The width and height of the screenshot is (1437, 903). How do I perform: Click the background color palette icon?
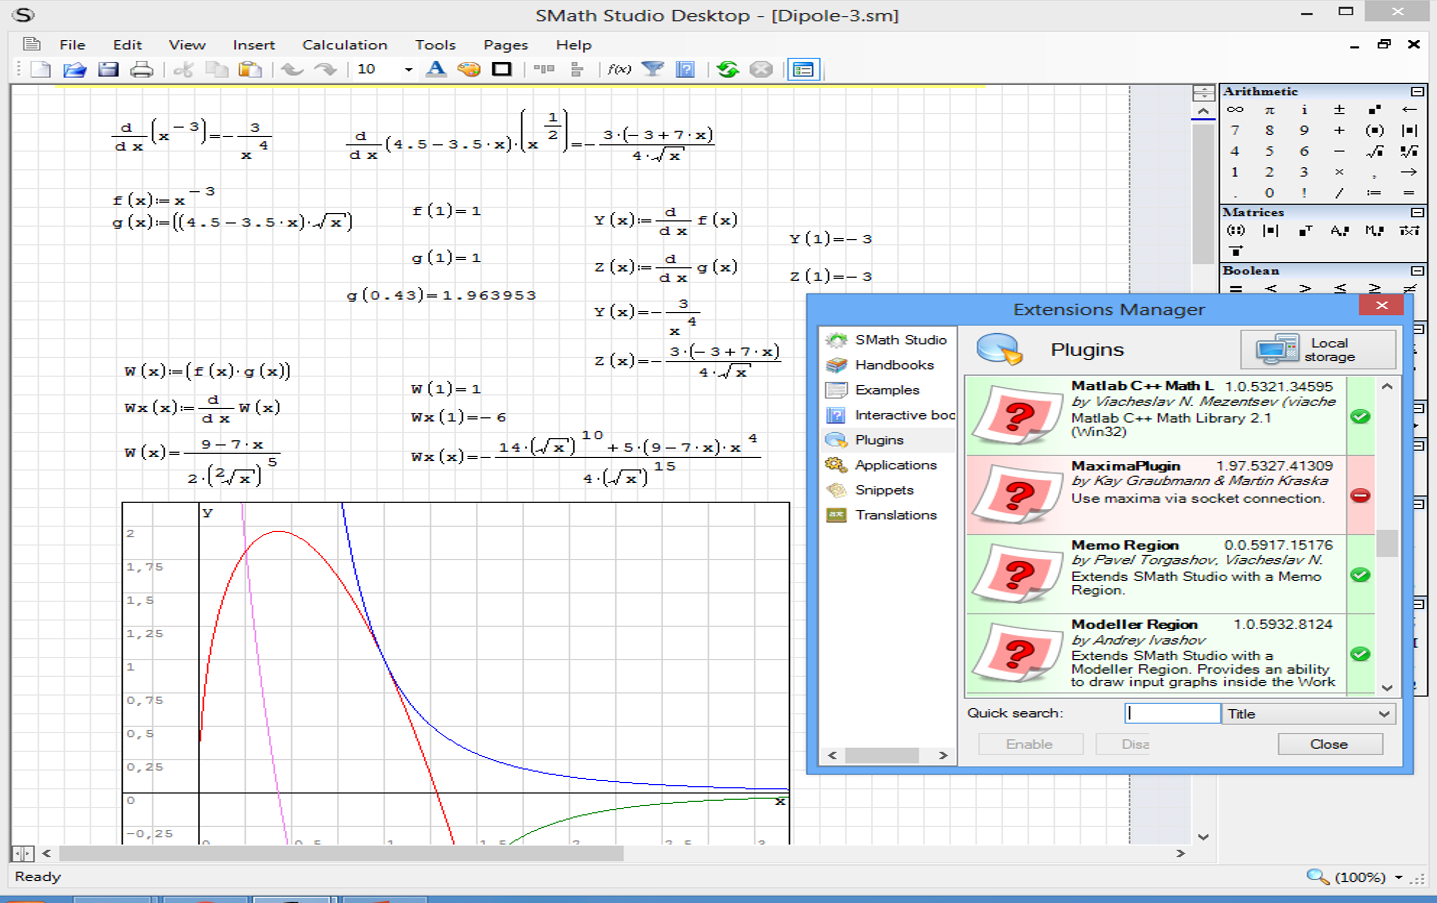468,69
